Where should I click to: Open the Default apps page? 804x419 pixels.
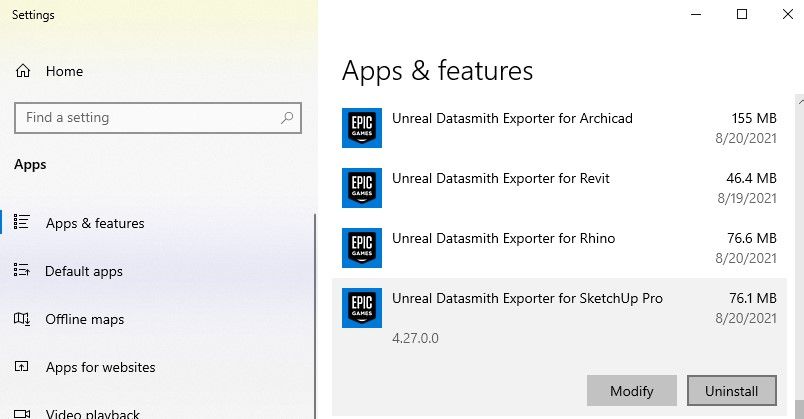point(84,271)
